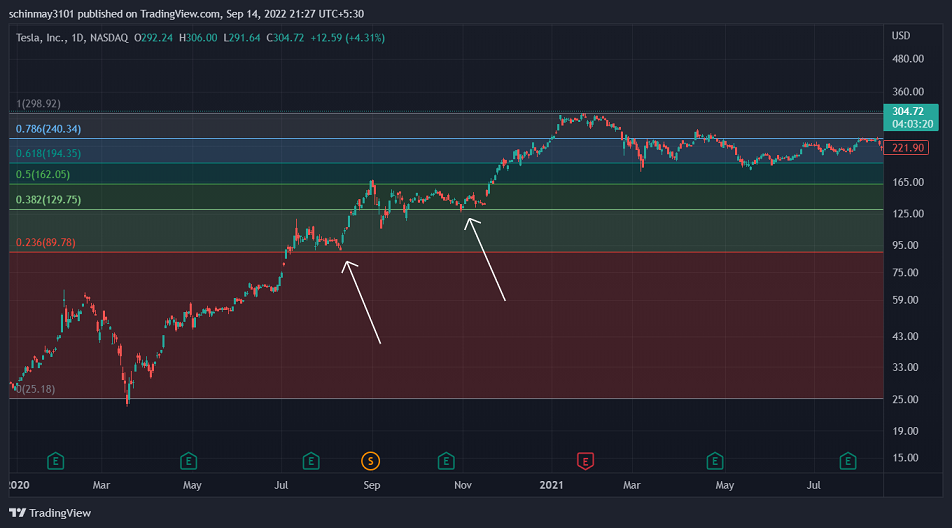Click the Sep label on time axis

click(x=372, y=485)
